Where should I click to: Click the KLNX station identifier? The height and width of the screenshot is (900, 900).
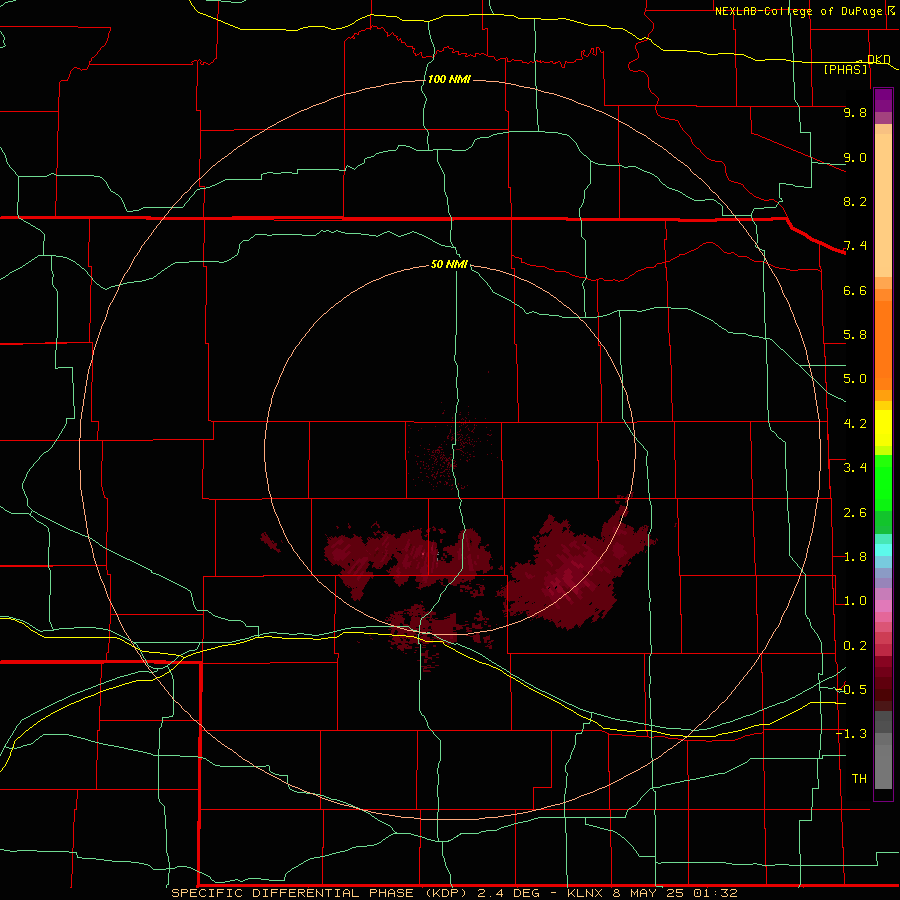(x=585, y=893)
